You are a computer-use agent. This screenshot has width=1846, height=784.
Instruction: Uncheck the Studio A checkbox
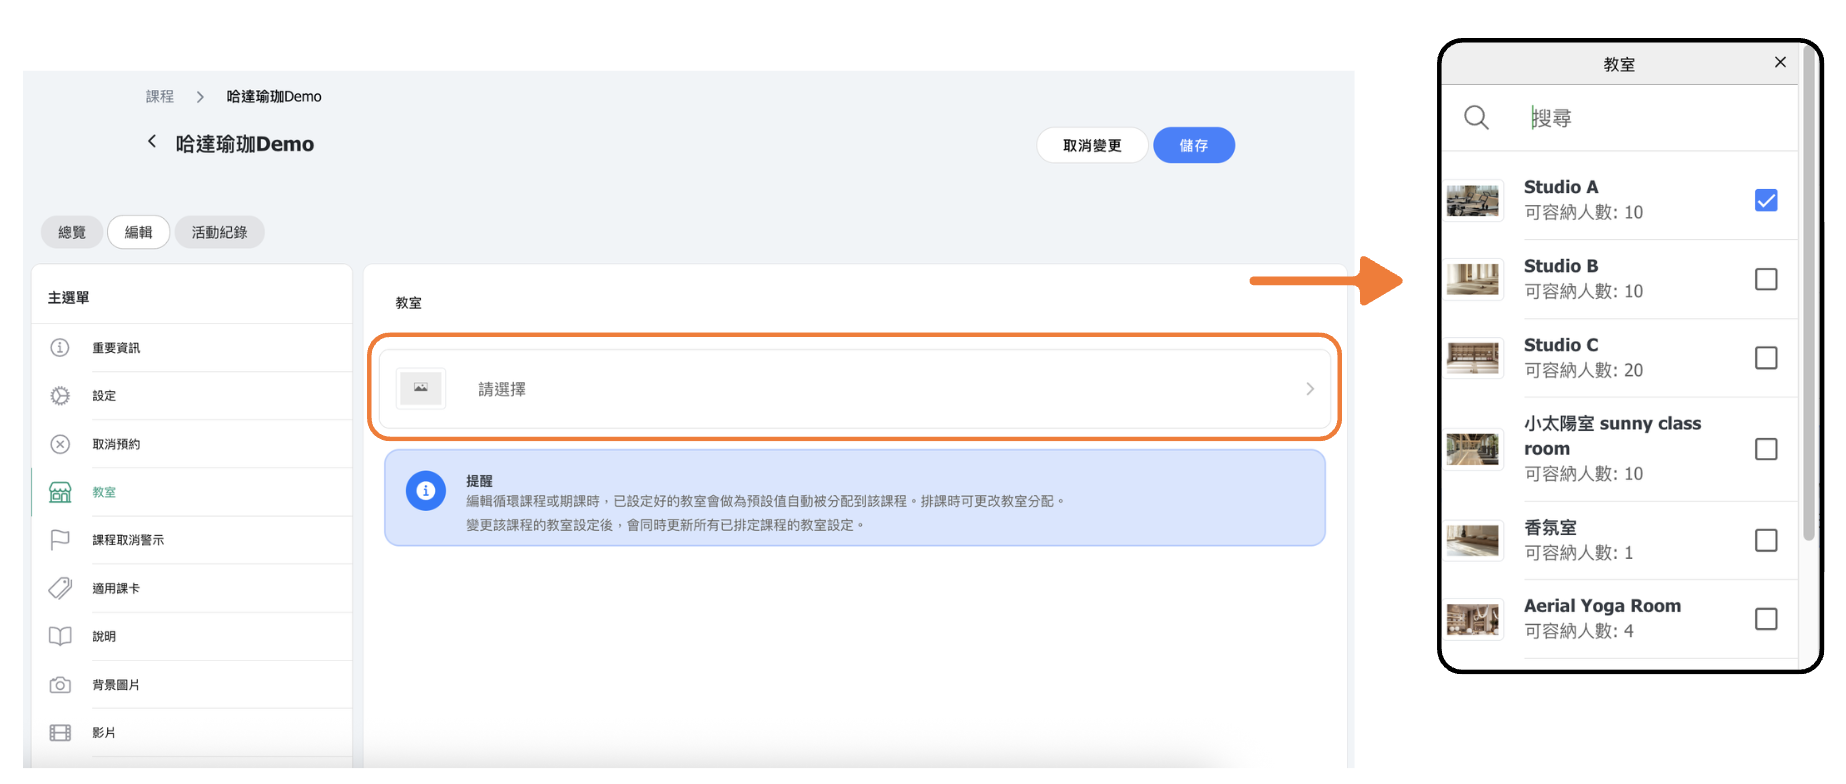[x=1765, y=200]
